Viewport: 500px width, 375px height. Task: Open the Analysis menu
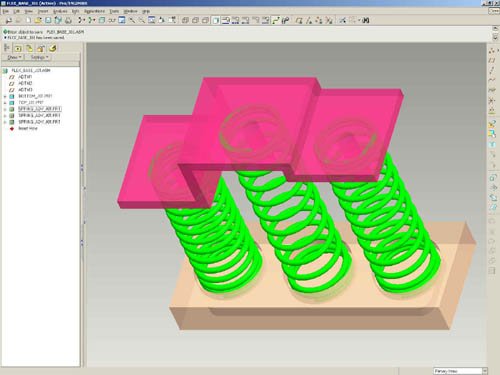pos(60,11)
